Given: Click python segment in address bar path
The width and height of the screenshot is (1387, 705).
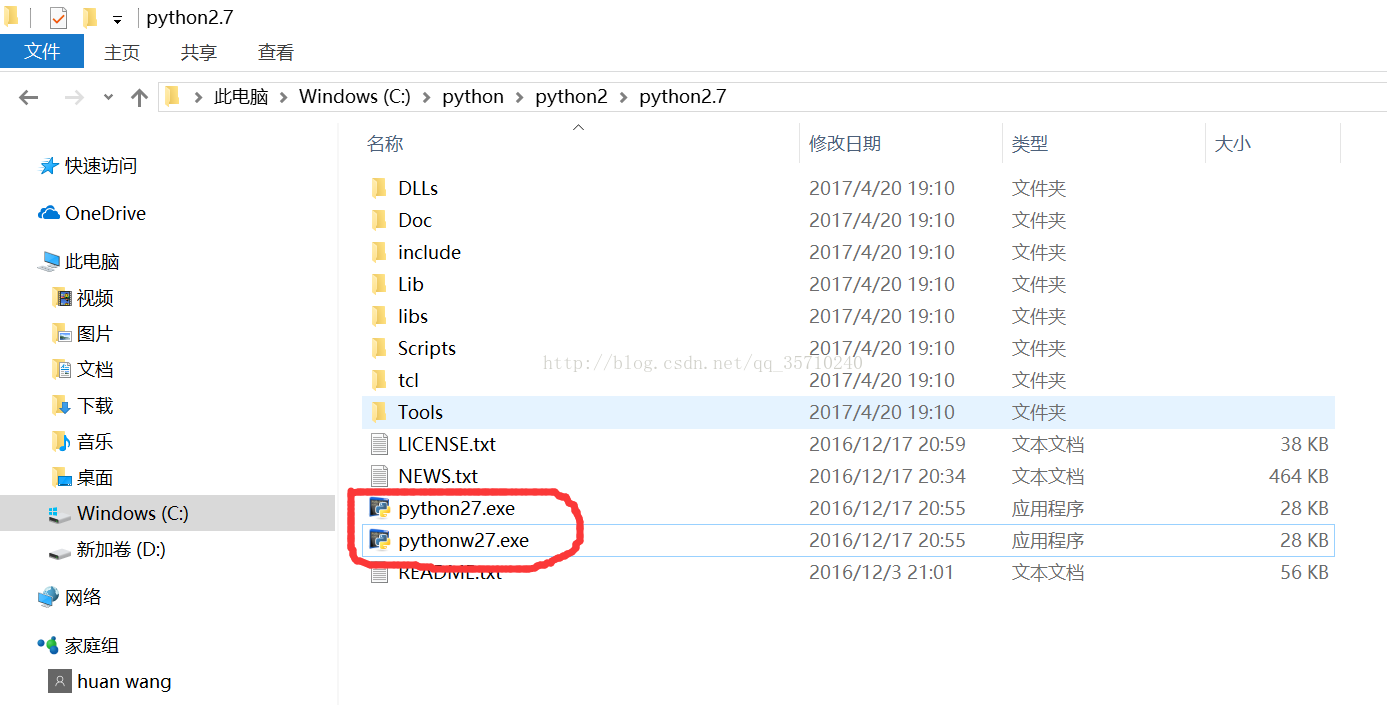Looking at the screenshot, I should tap(473, 97).
